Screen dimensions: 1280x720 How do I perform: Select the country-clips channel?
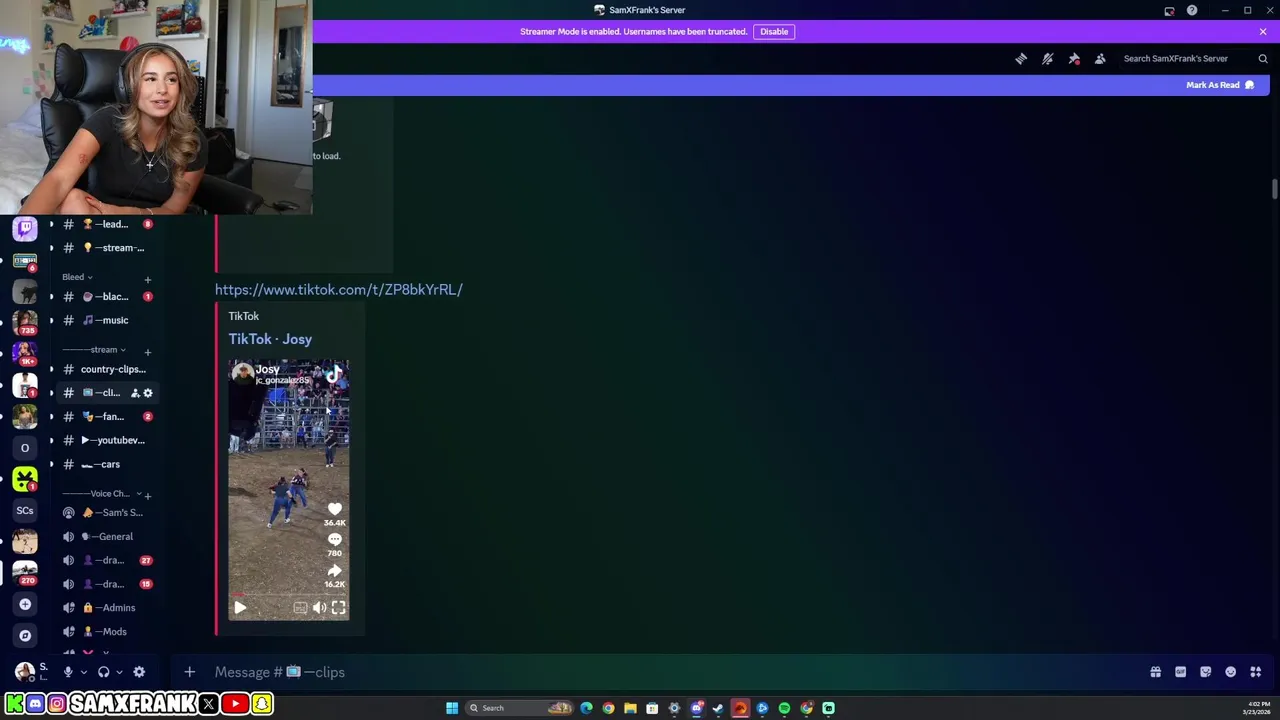click(107, 369)
